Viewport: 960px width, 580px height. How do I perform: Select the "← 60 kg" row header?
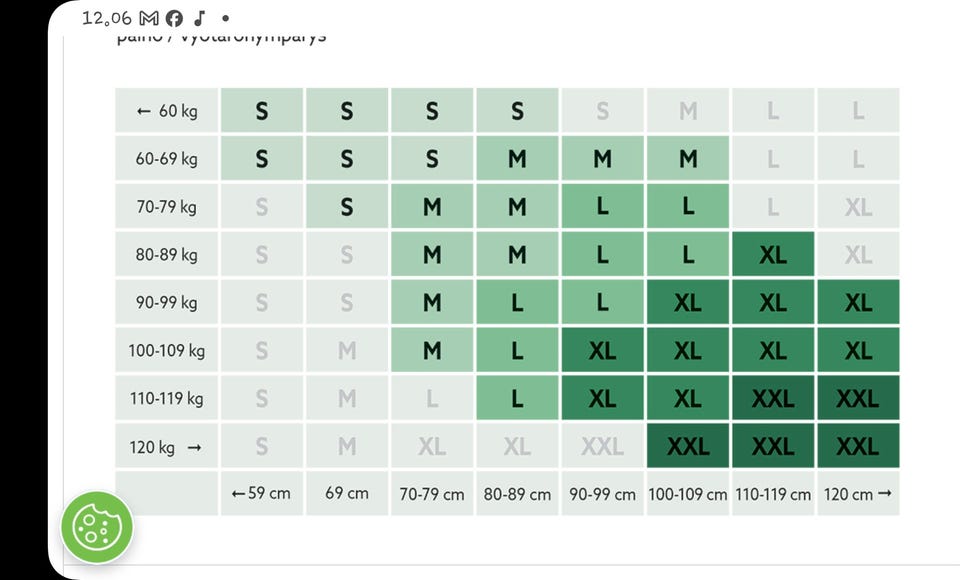click(x=167, y=111)
